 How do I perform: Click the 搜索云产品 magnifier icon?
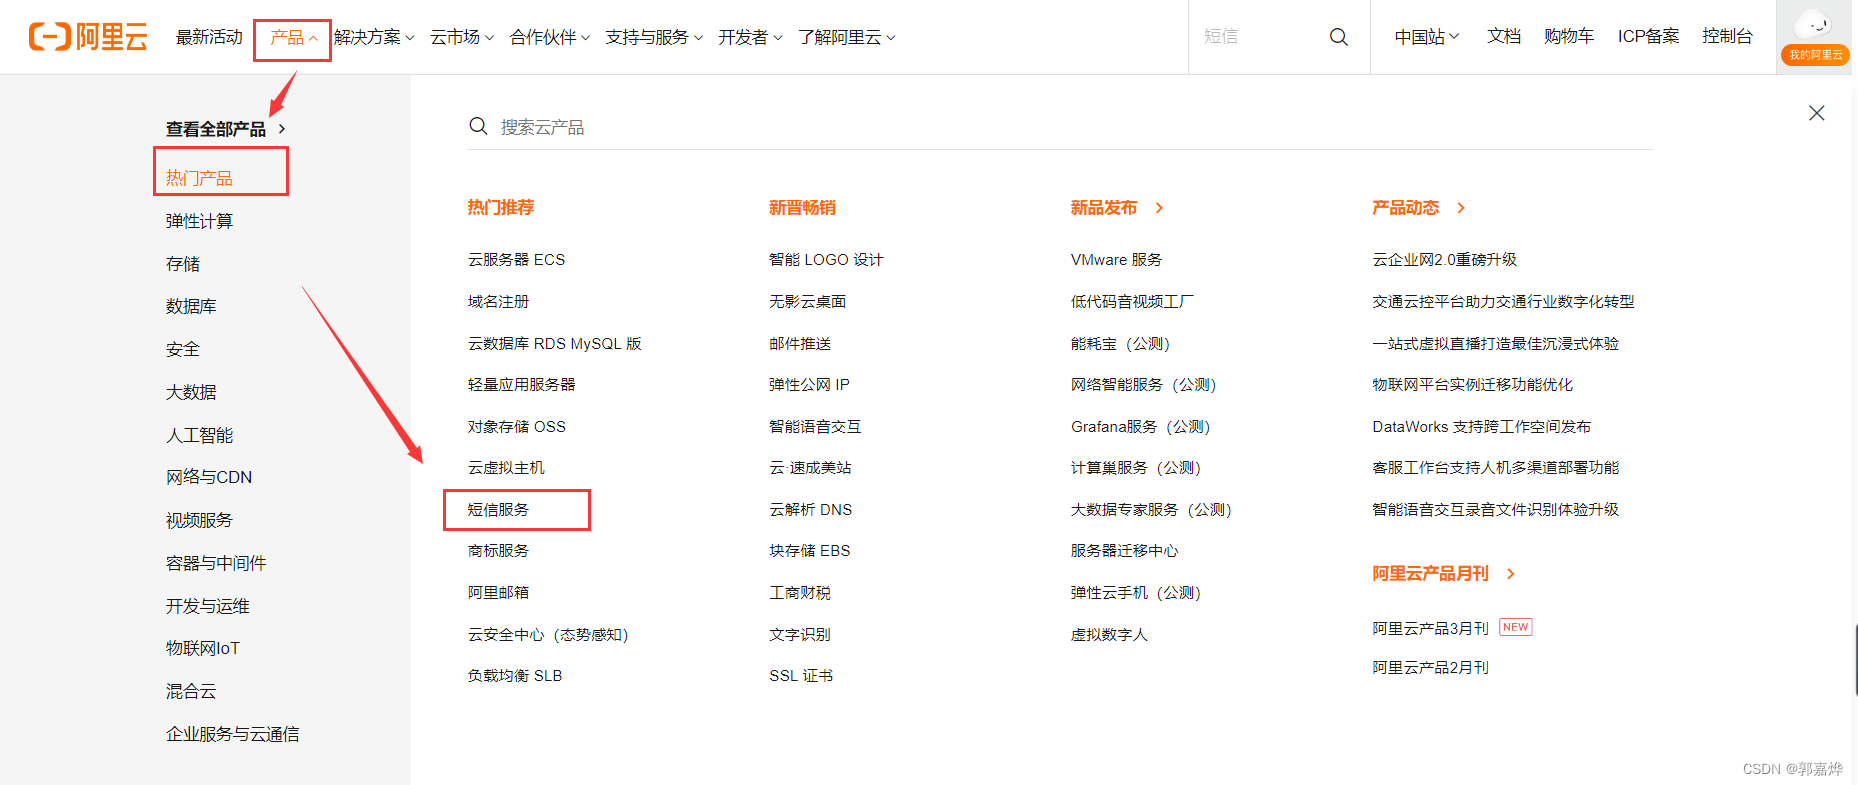(x=478, y=126)
